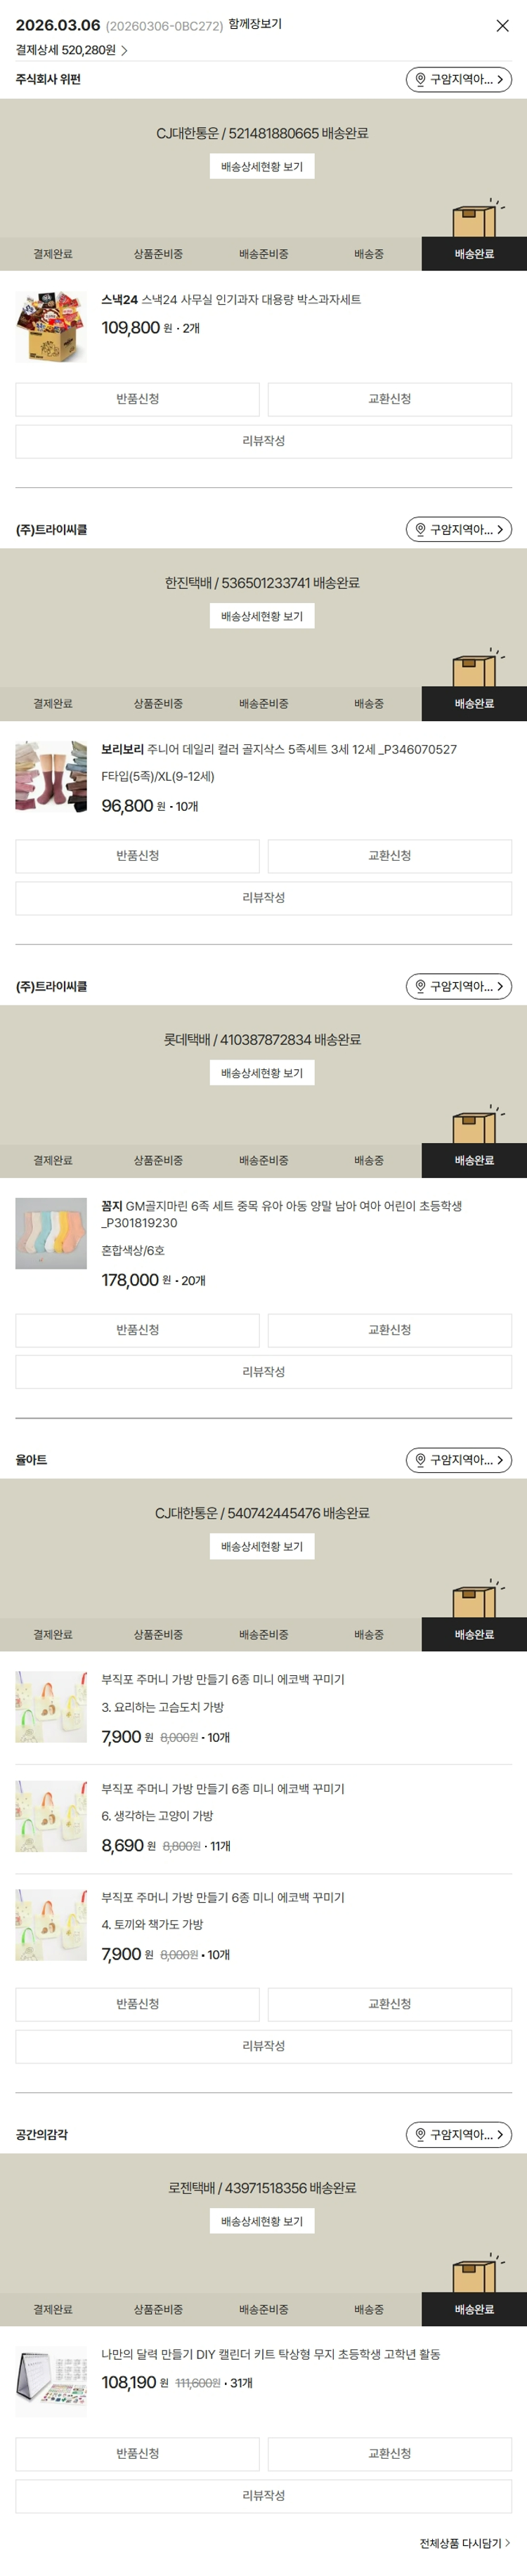Image resolution: width=527 pixels, height=2576 pixels.
Task: Select 배송완료 status step in first order
Action: [474, 254]
